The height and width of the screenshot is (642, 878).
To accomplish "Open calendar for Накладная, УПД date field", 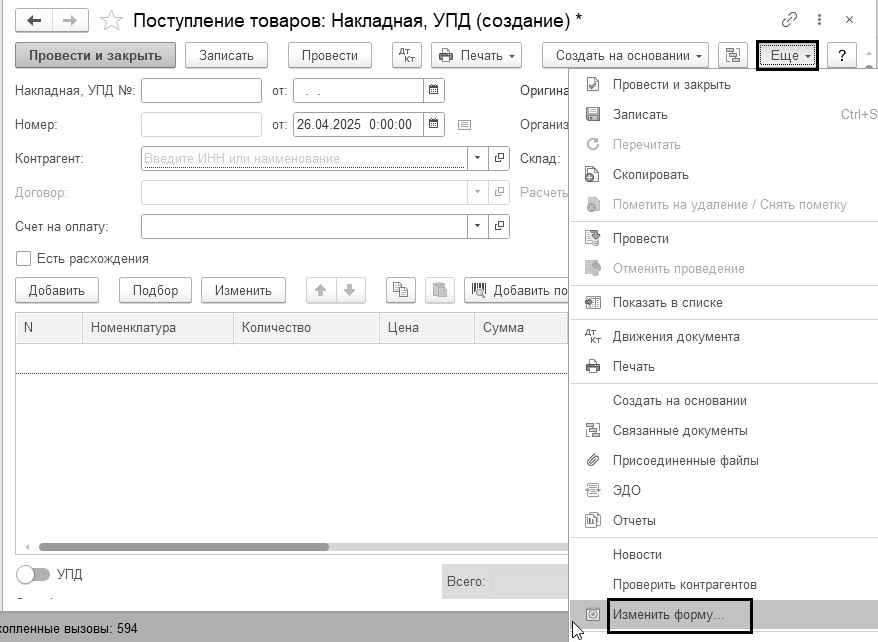I will [433, 90].
